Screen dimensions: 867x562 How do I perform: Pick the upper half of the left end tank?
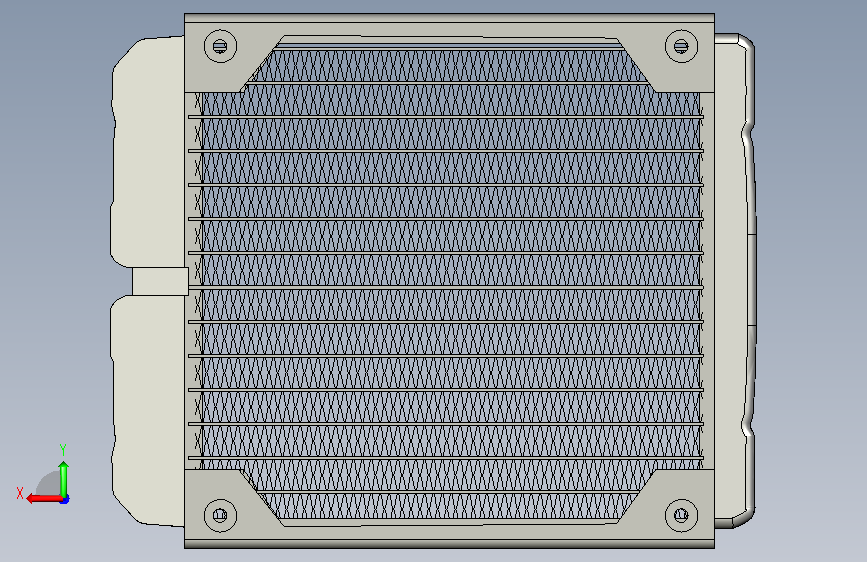148,152
